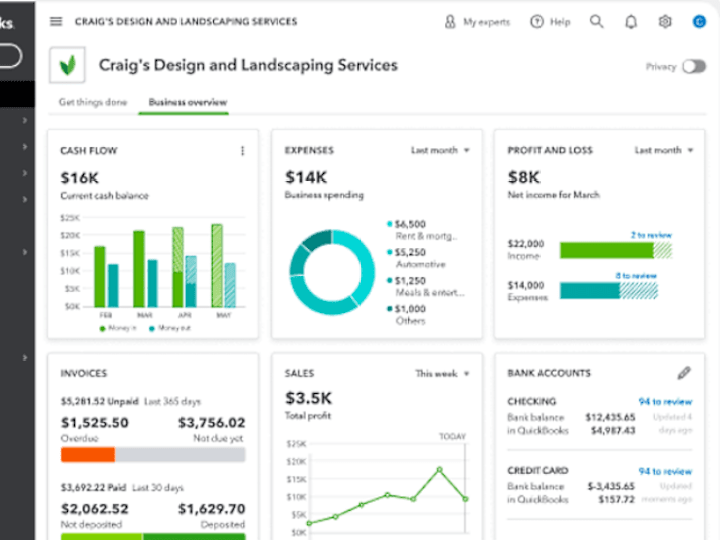
Task: Click the gray Not due yet bar
Action: (180, 455)
